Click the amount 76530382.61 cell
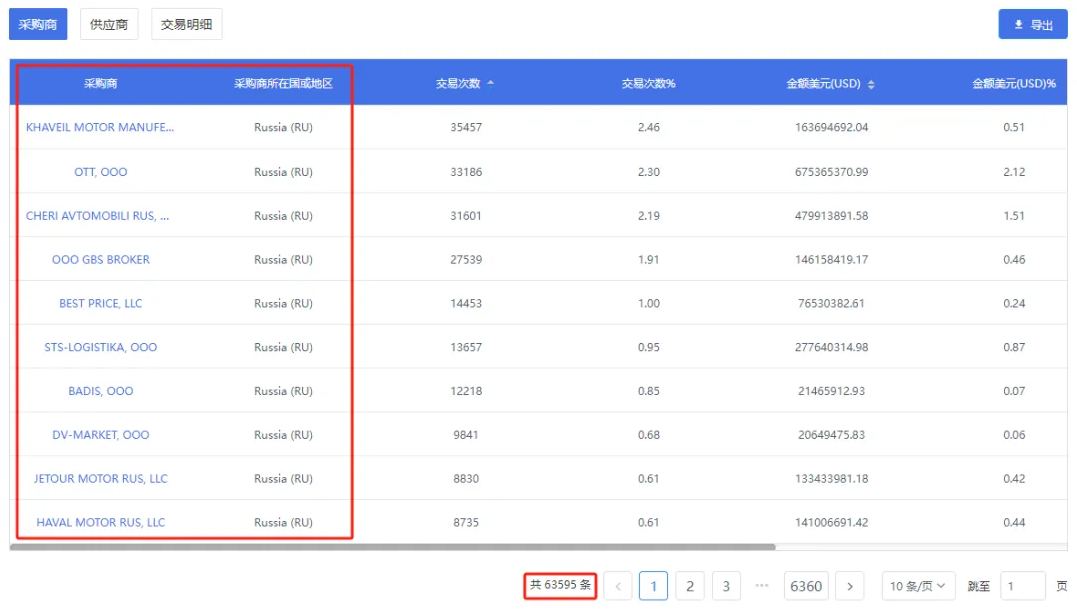Image resolution: width=1077 pixels, height=612 pixels. 831,303
